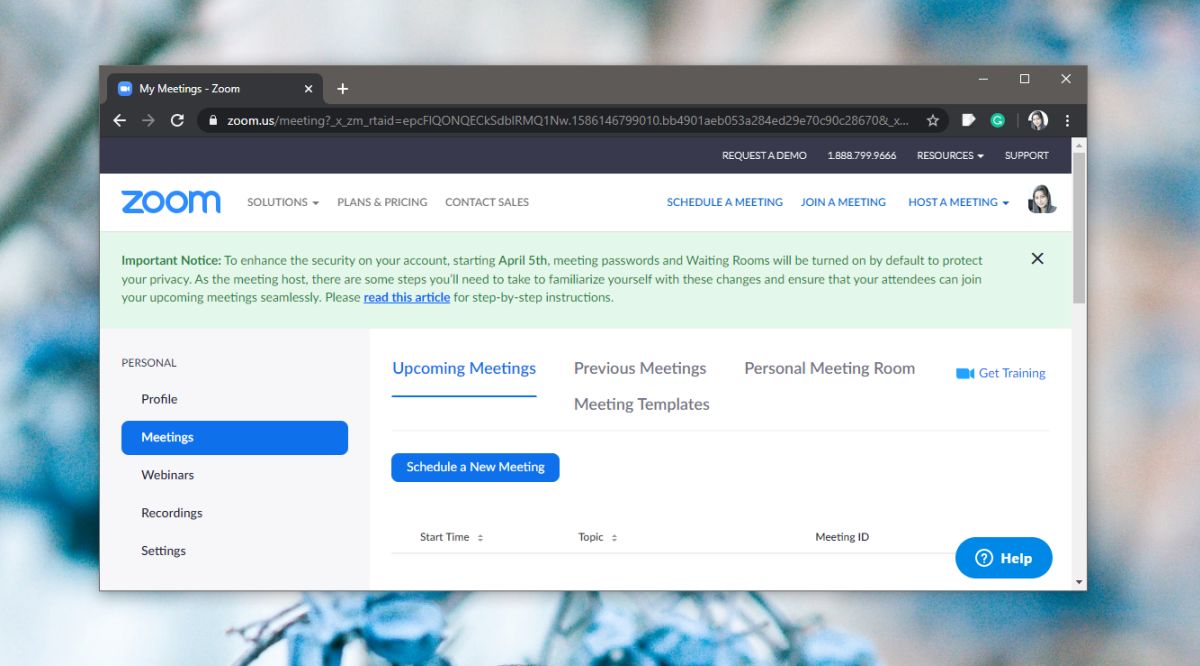Dismiss the Important Notice banner
This screenshot has height=666, width=1200.
tap(1037, 259)
